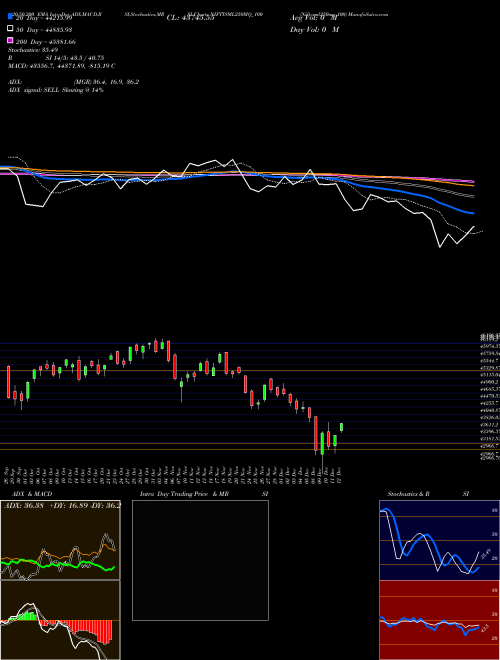Click the RSI 14/3 values line
500x660 pixels.
[x=56, y=58]
